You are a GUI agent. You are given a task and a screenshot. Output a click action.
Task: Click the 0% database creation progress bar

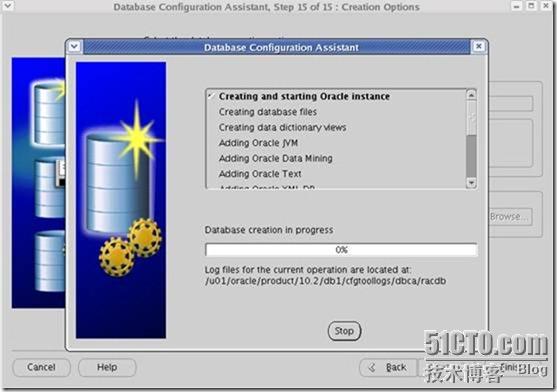coord(341,250)
